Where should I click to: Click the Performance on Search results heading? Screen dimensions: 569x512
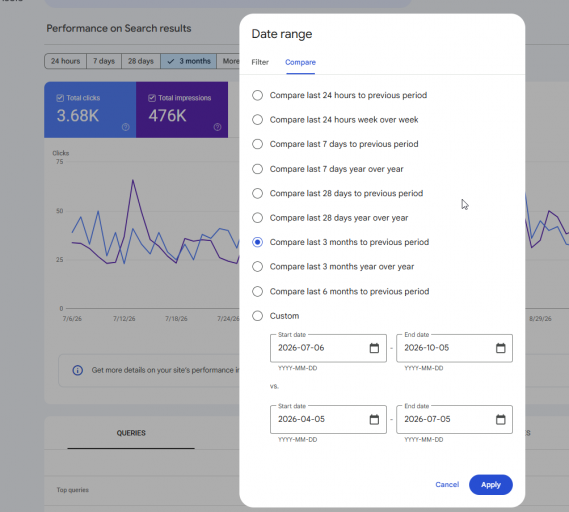(119, 28)
